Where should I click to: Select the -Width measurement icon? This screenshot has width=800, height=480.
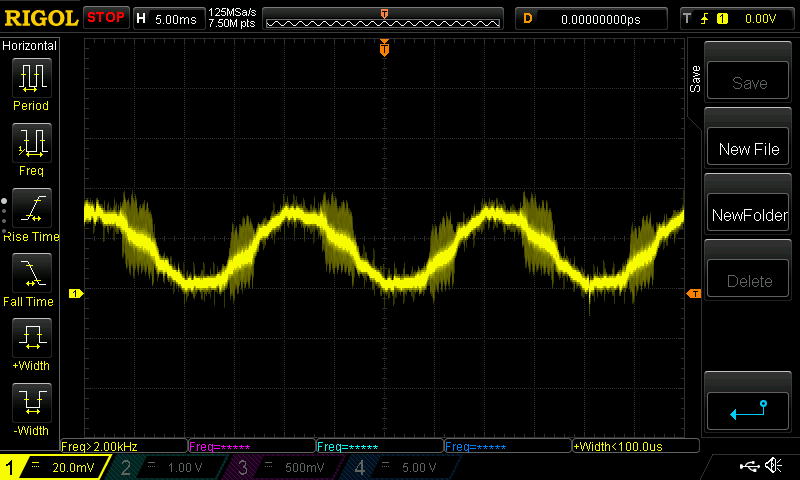[x=31, y=408]
